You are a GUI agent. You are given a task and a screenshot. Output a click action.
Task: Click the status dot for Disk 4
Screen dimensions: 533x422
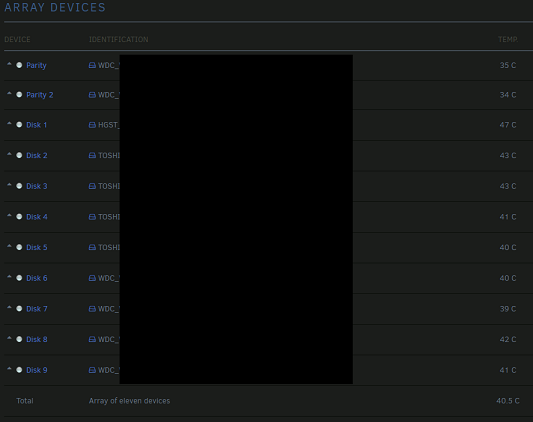[19, 217]
